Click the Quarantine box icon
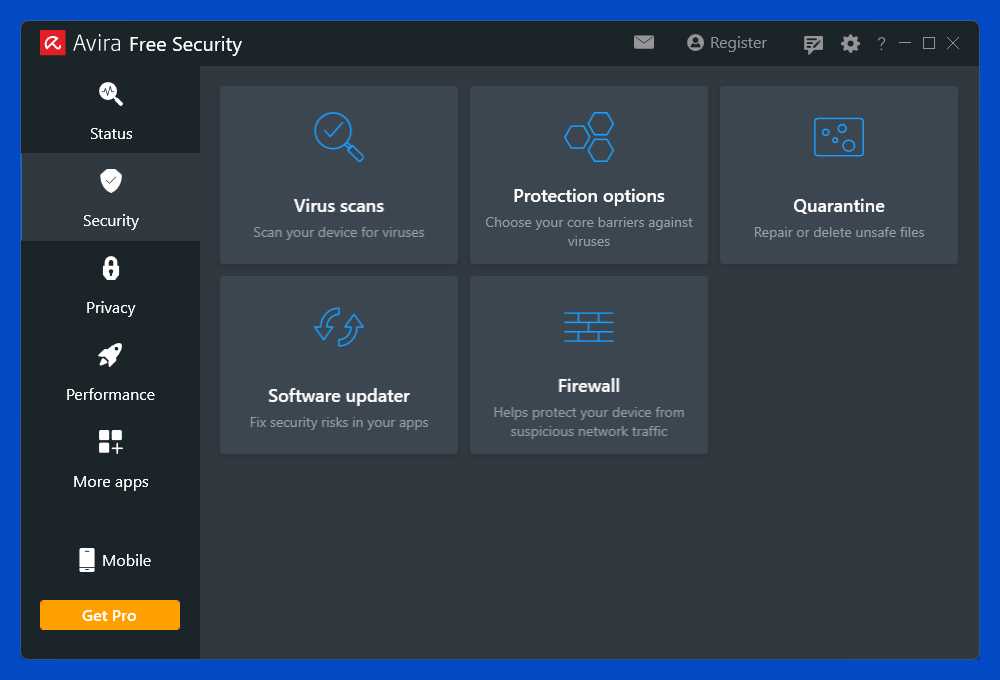Screen dimensions: 1000x680 839,137
